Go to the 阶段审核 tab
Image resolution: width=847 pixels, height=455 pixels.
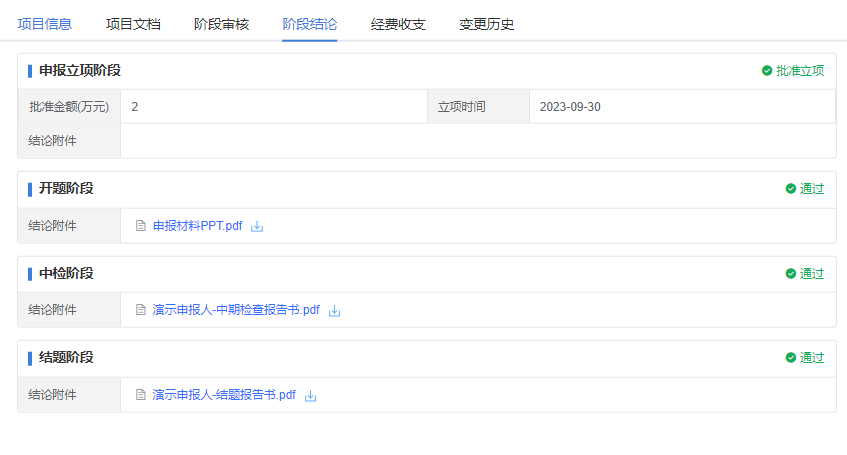[x=221, y=24]
